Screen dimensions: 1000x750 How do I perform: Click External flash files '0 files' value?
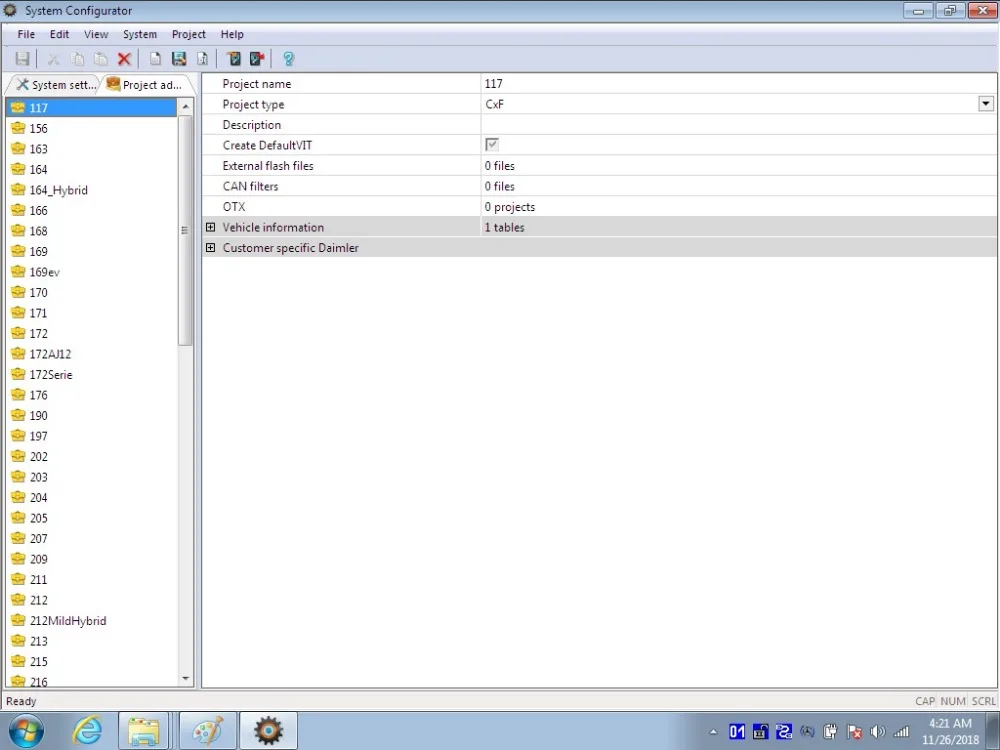[x=499, y=166]
